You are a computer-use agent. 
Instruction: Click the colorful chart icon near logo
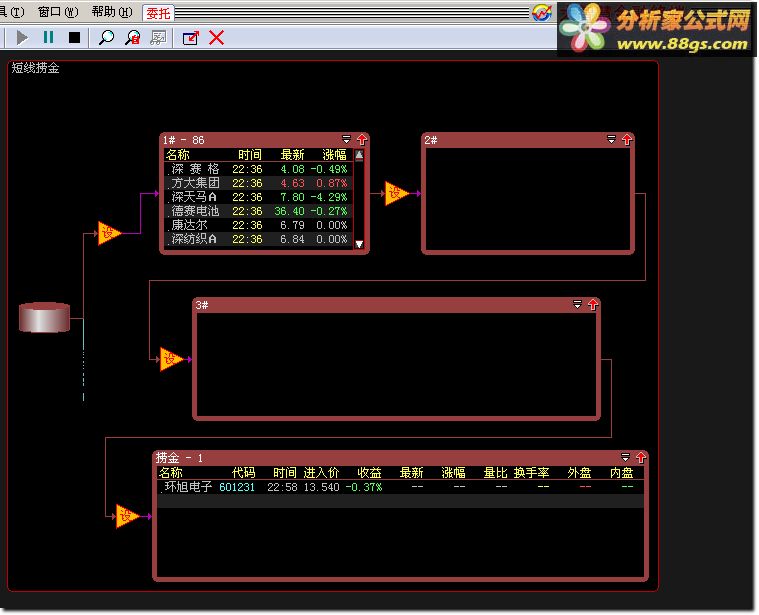pos(542,13)
